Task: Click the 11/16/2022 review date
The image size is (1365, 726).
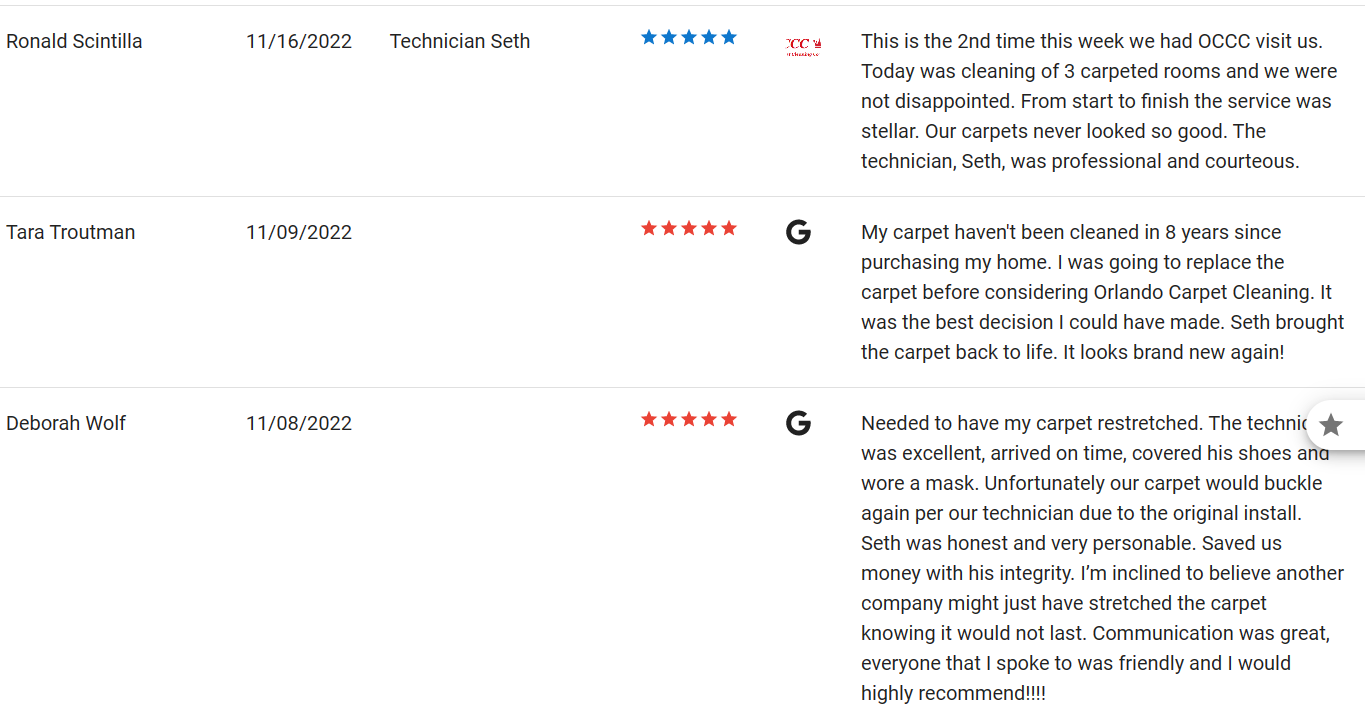Action: [299, 41]
